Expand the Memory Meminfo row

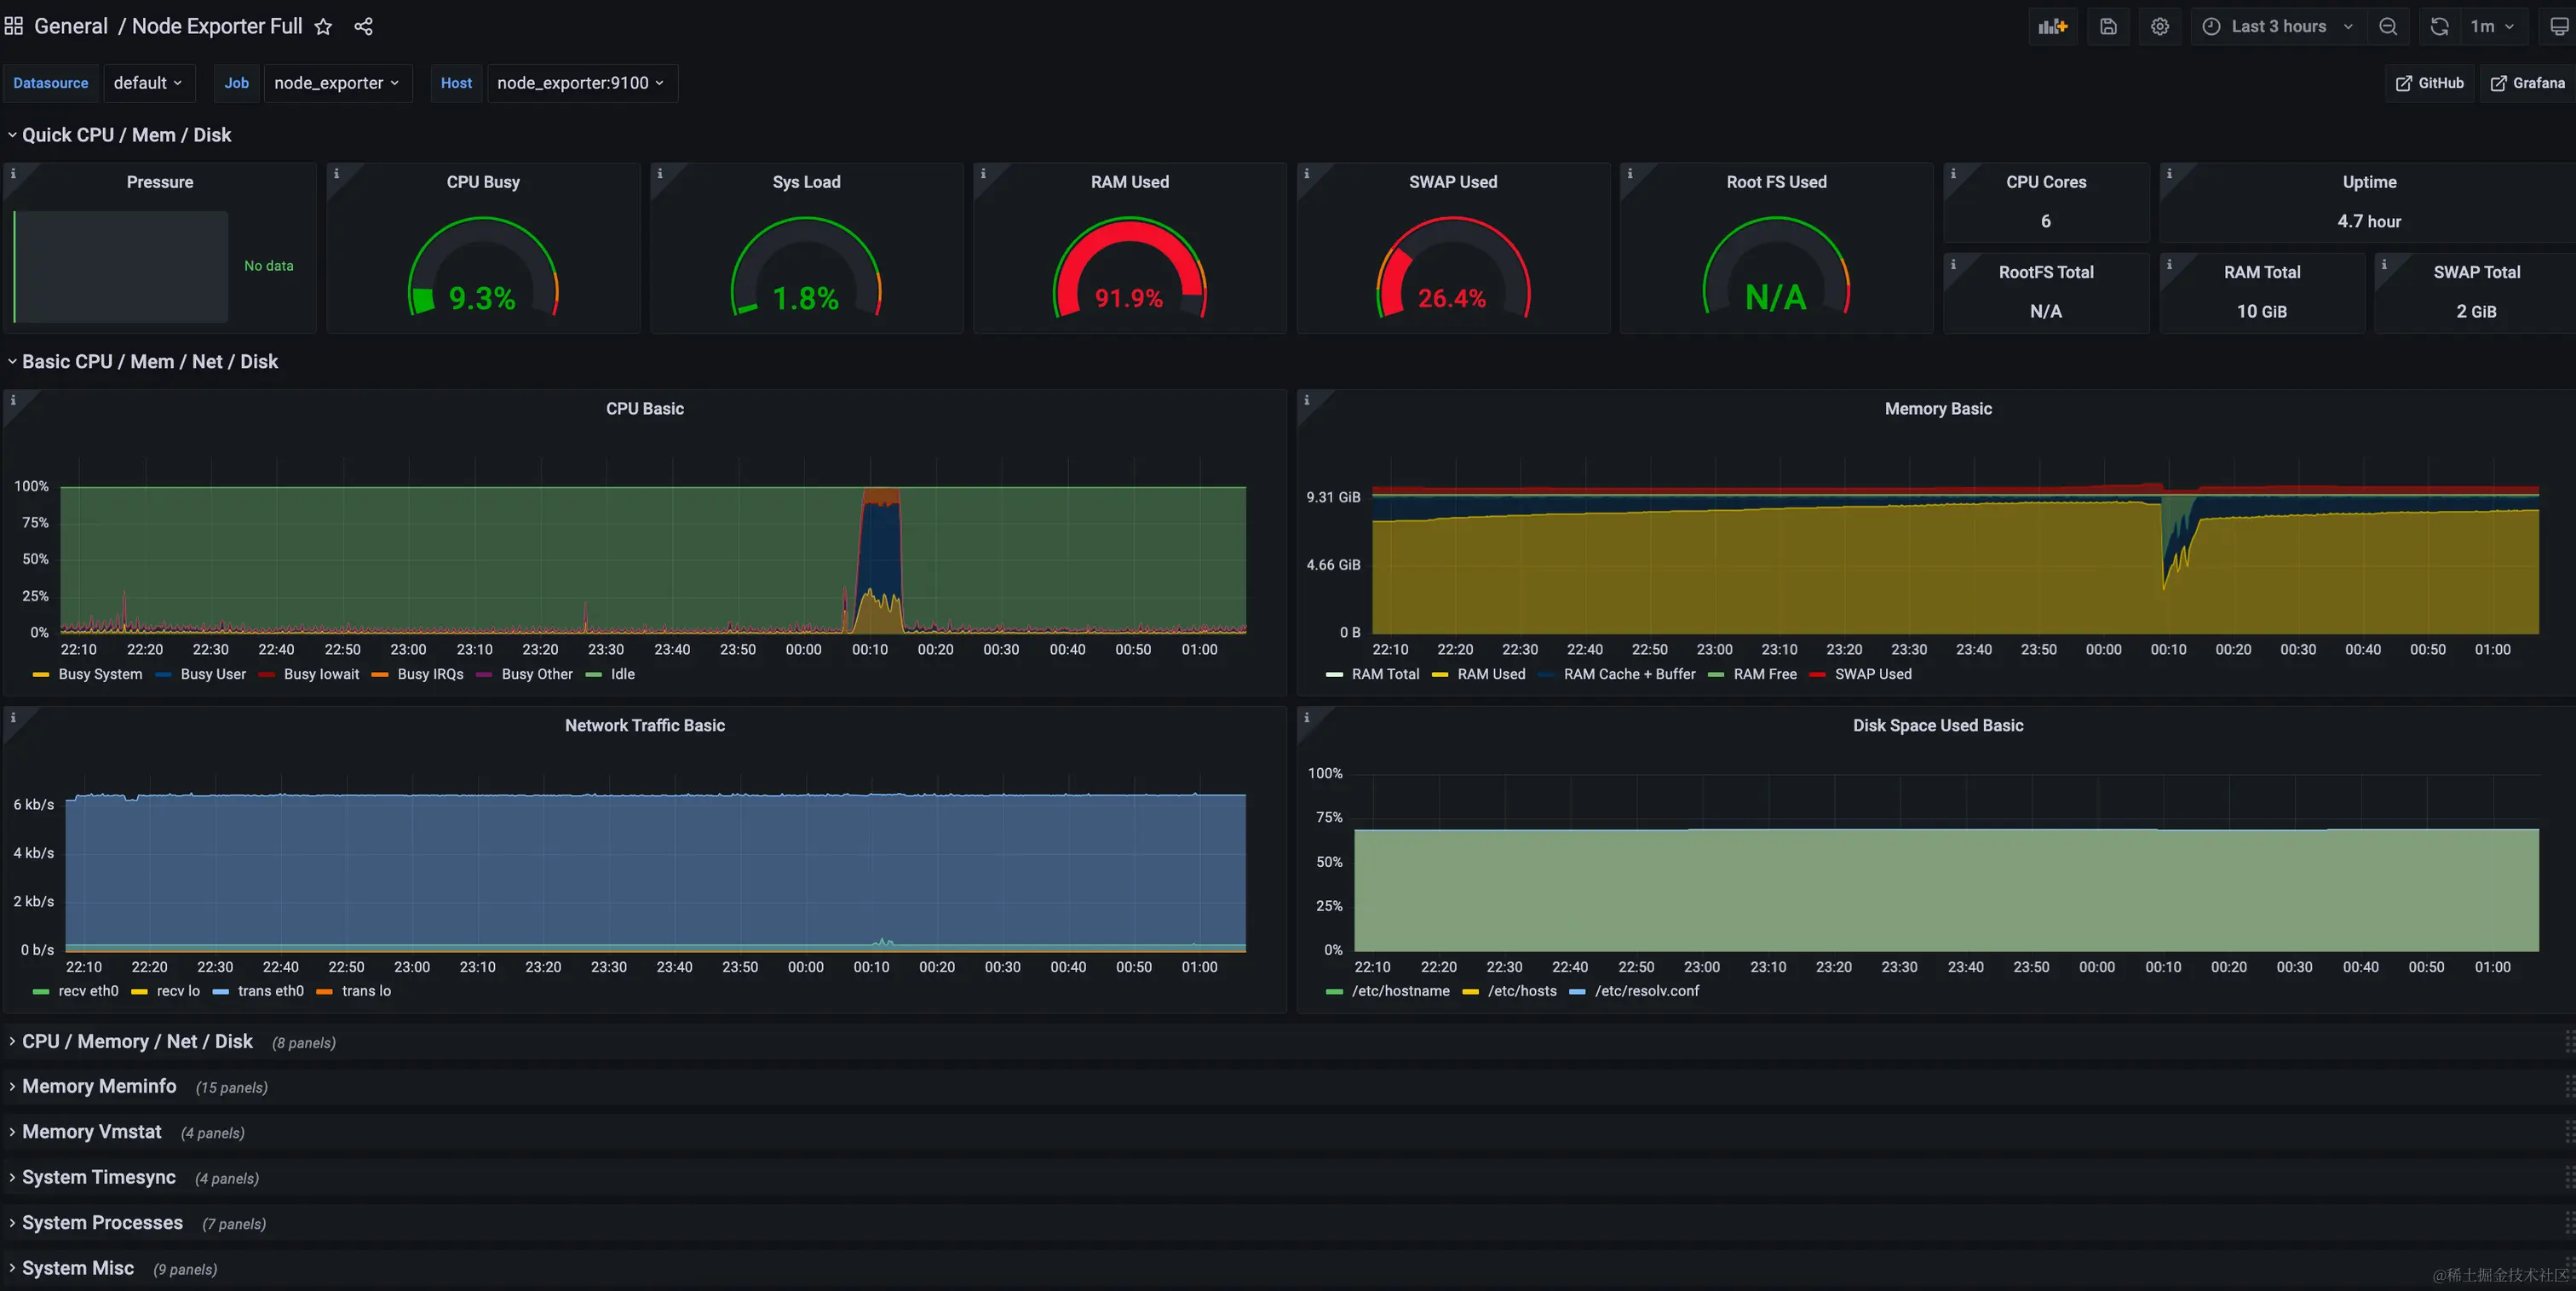(x=99, y=1086)
